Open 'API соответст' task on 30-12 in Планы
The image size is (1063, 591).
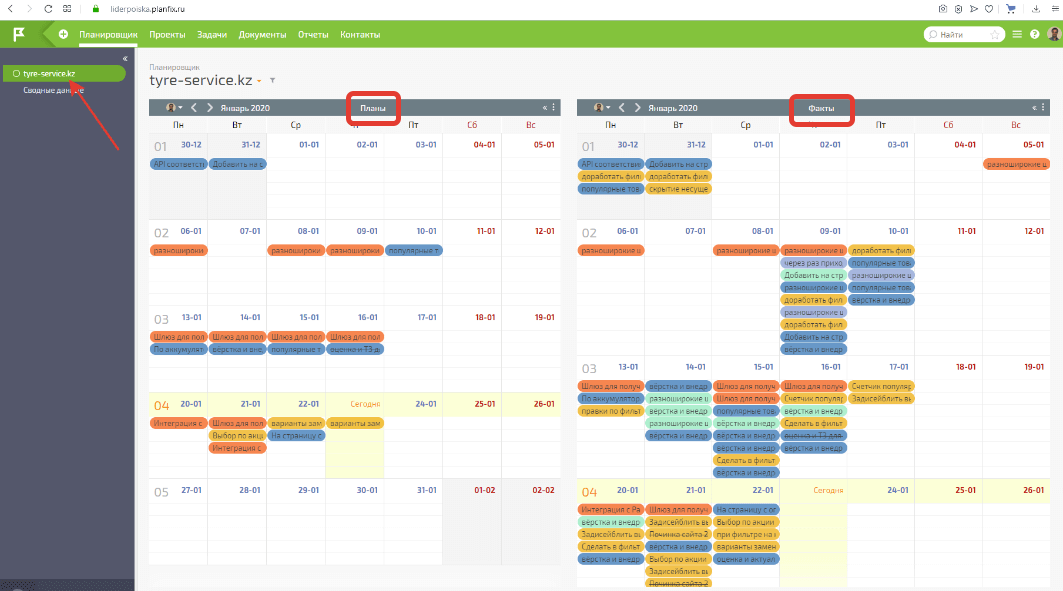pos(178,164)
